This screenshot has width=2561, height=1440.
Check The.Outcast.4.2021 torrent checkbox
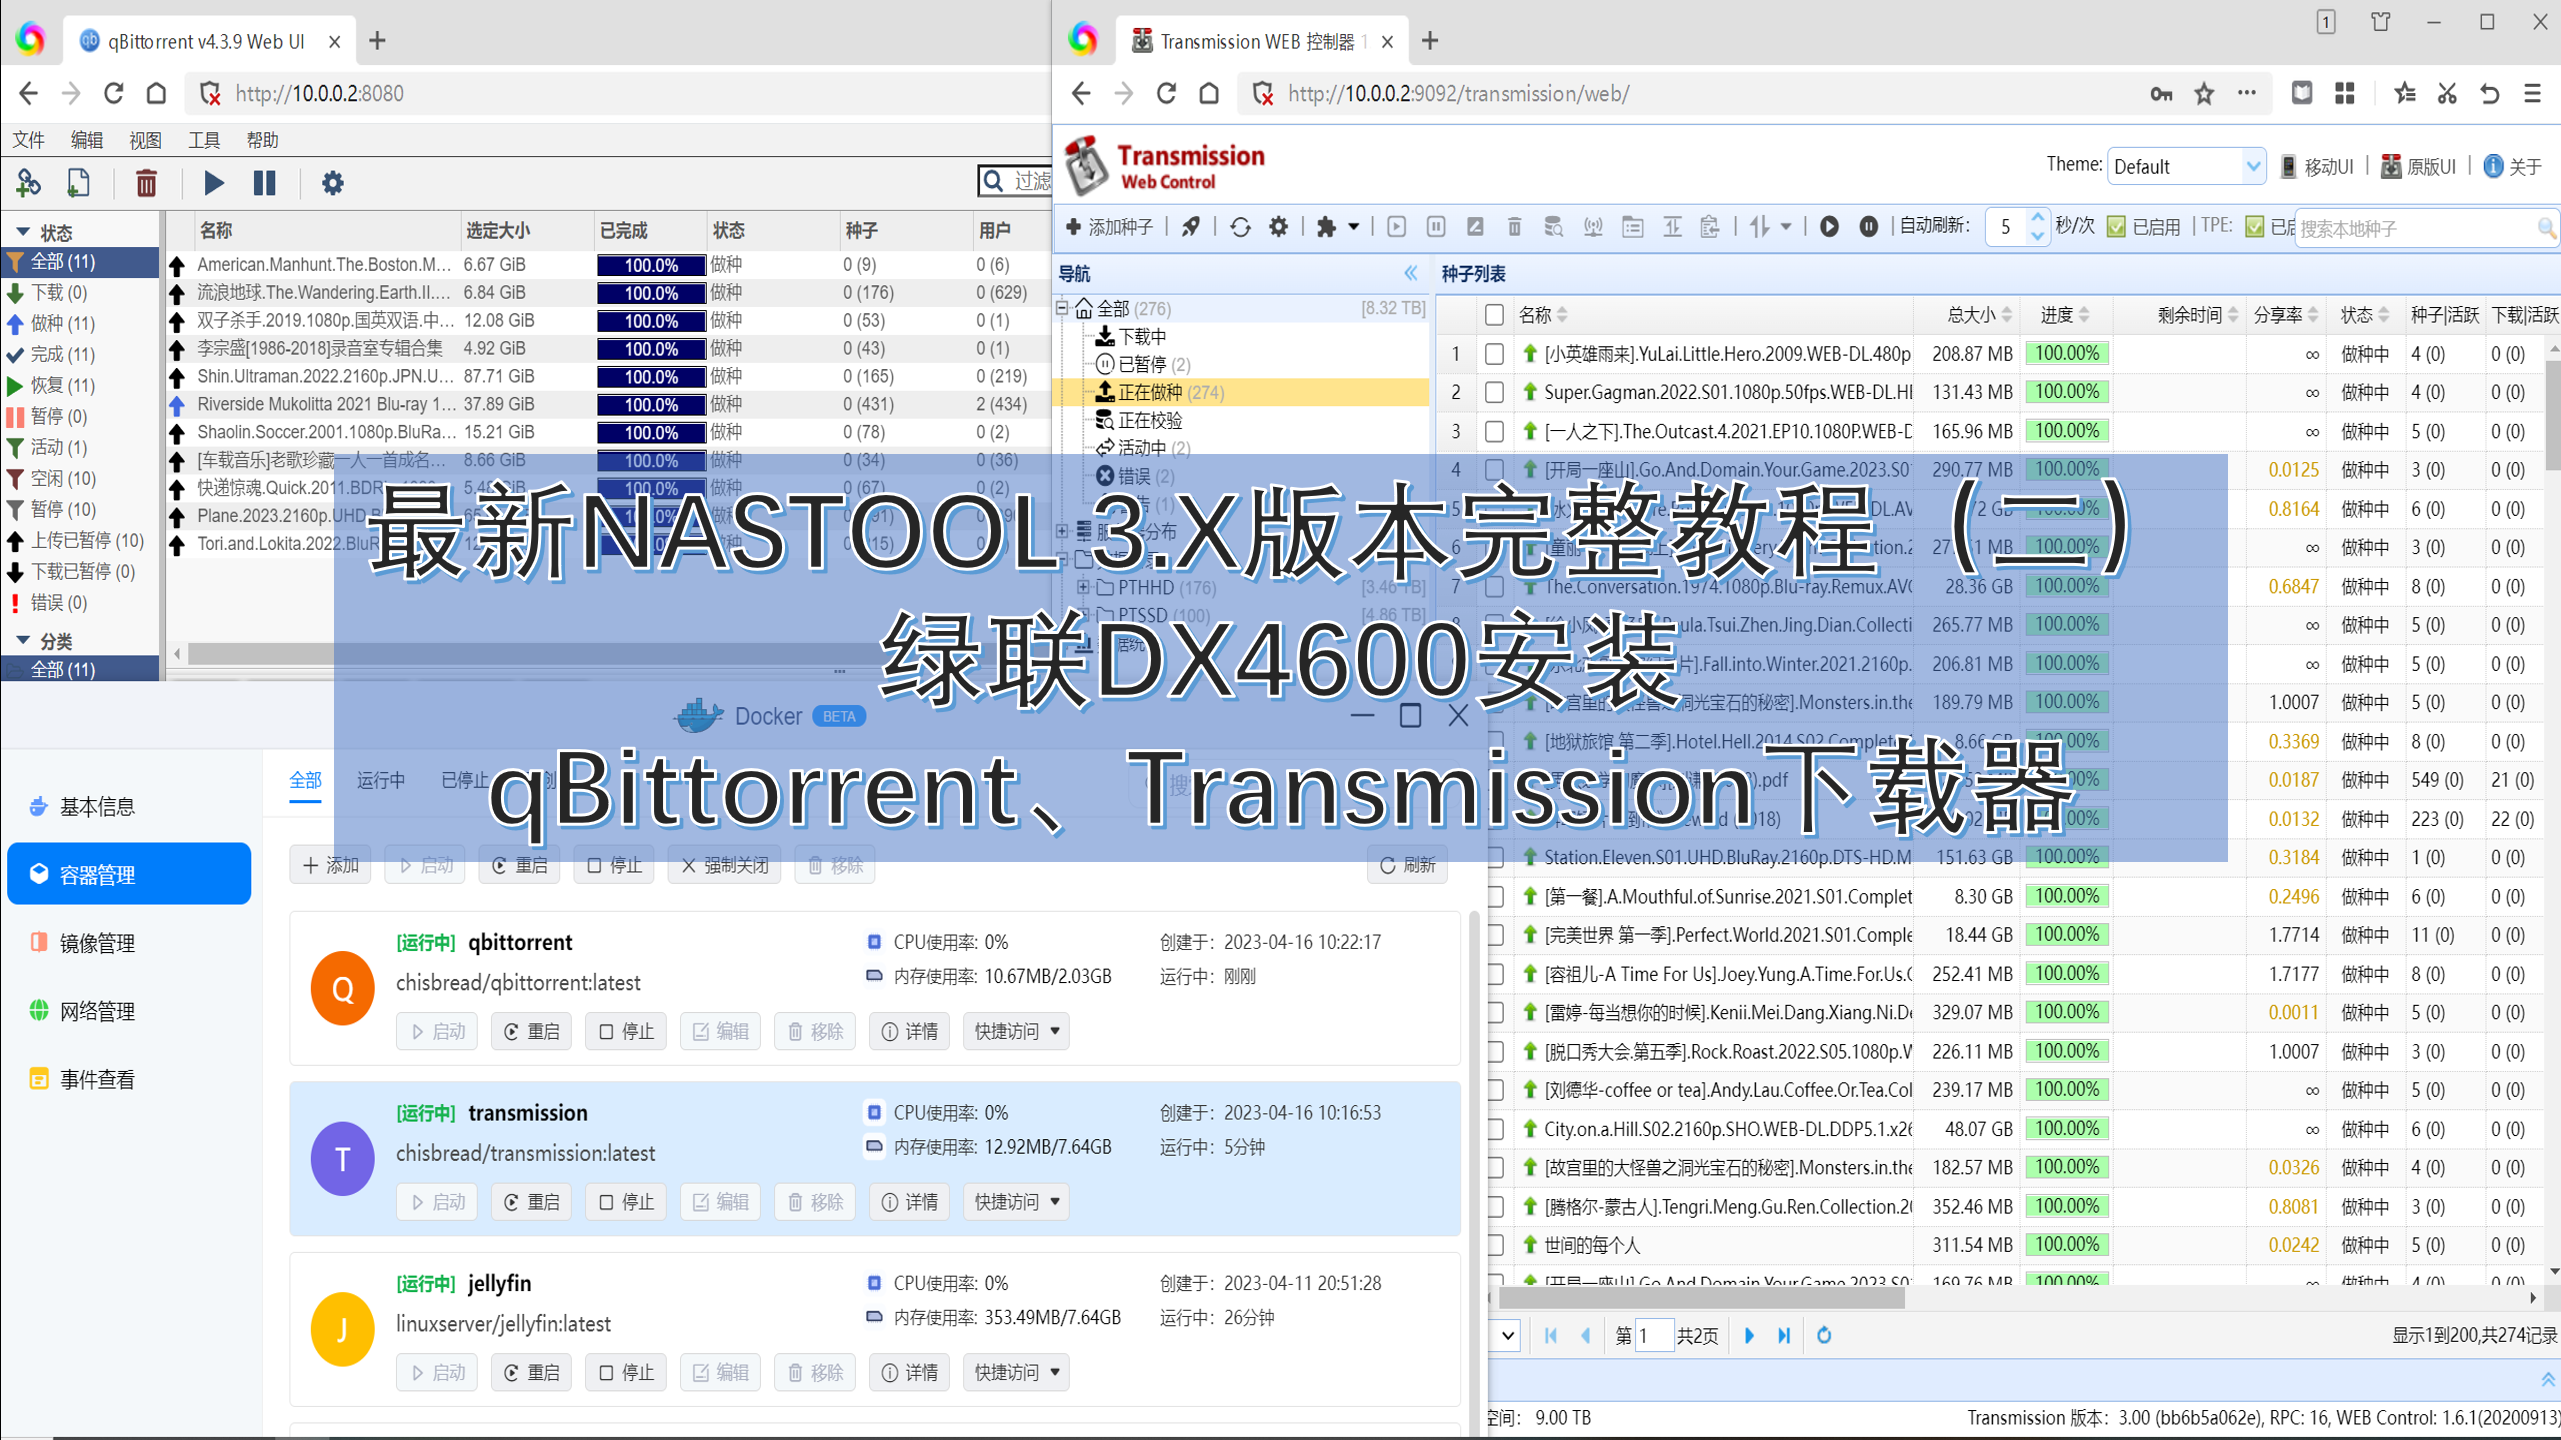click(1493, 431)
